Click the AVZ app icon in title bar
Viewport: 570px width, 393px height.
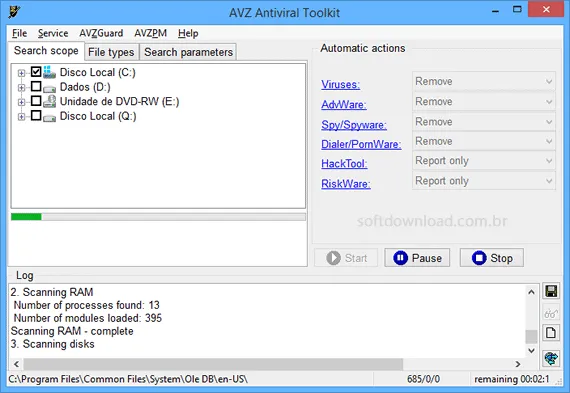tap(14, 12)
